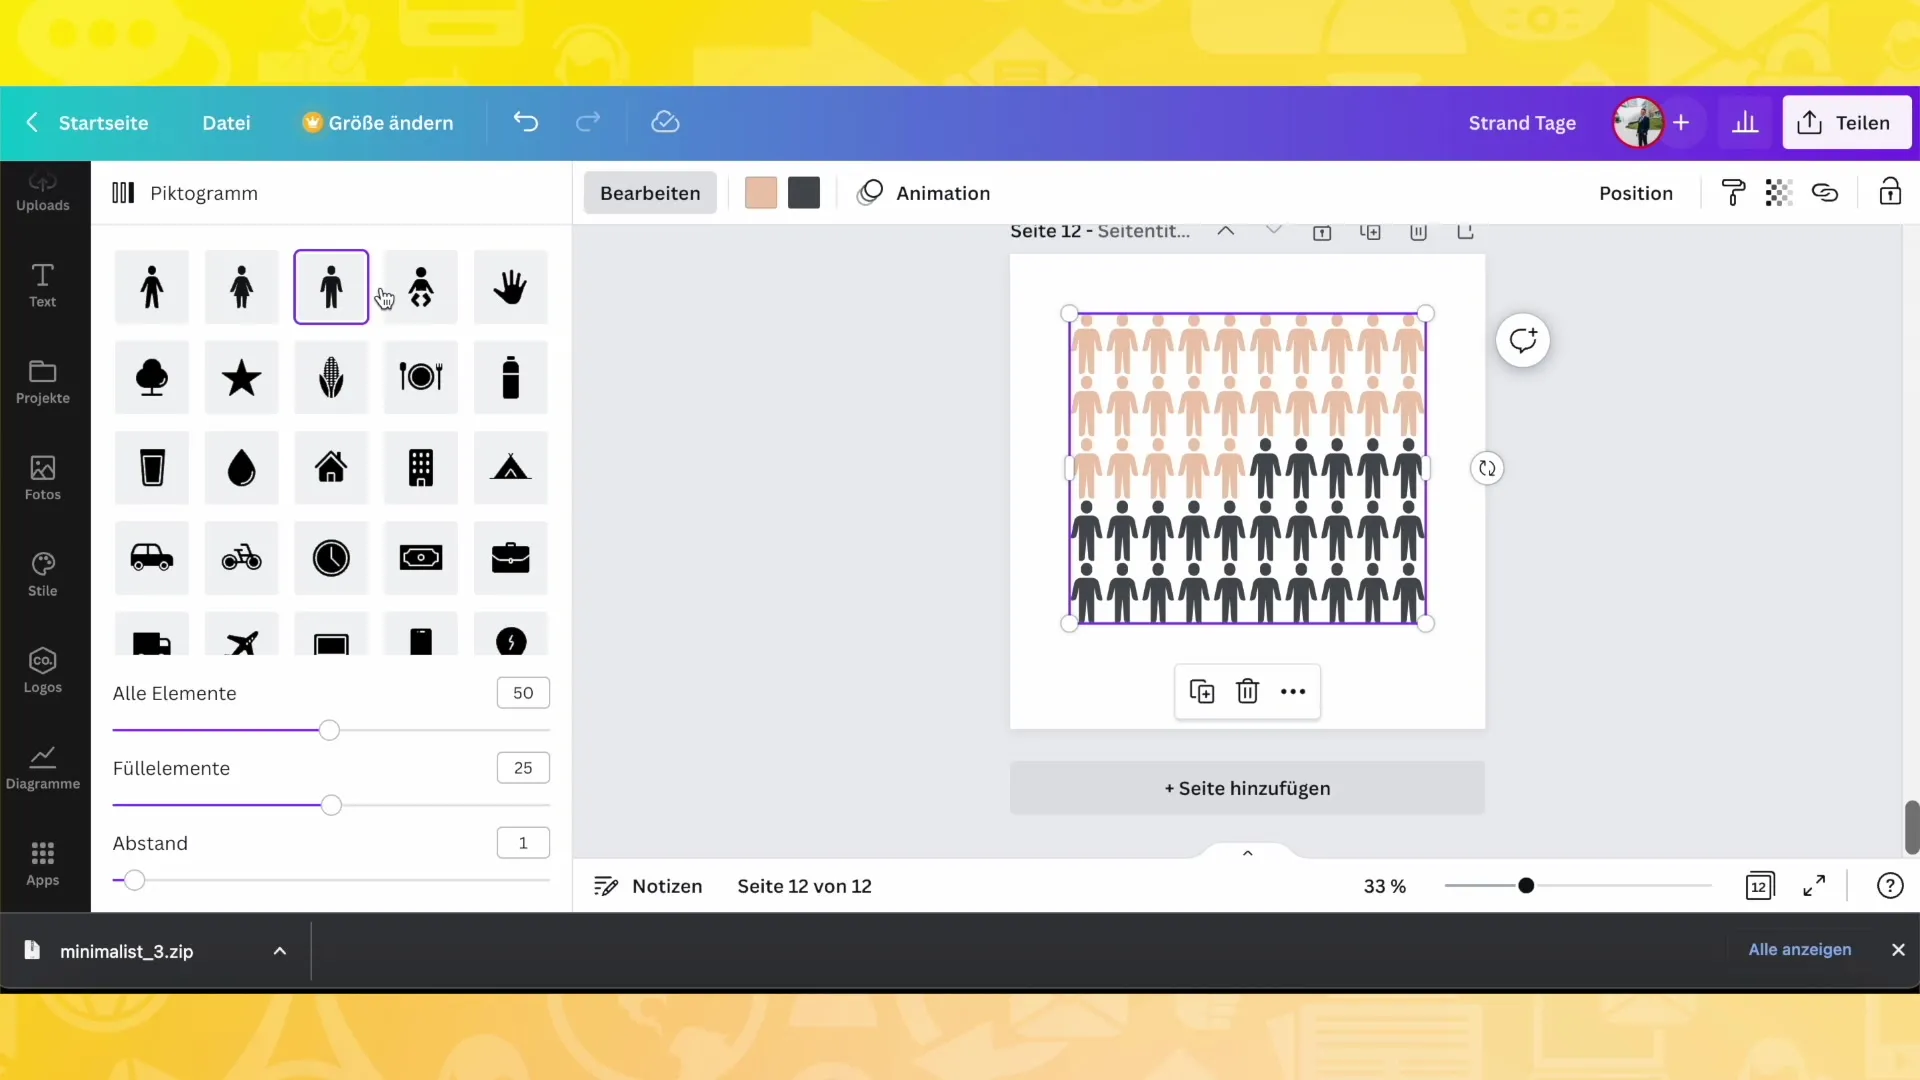This screenshot has width=1920, height=1080.
Task: Toggle upload to cloud save button
Action: click(666, 123)
